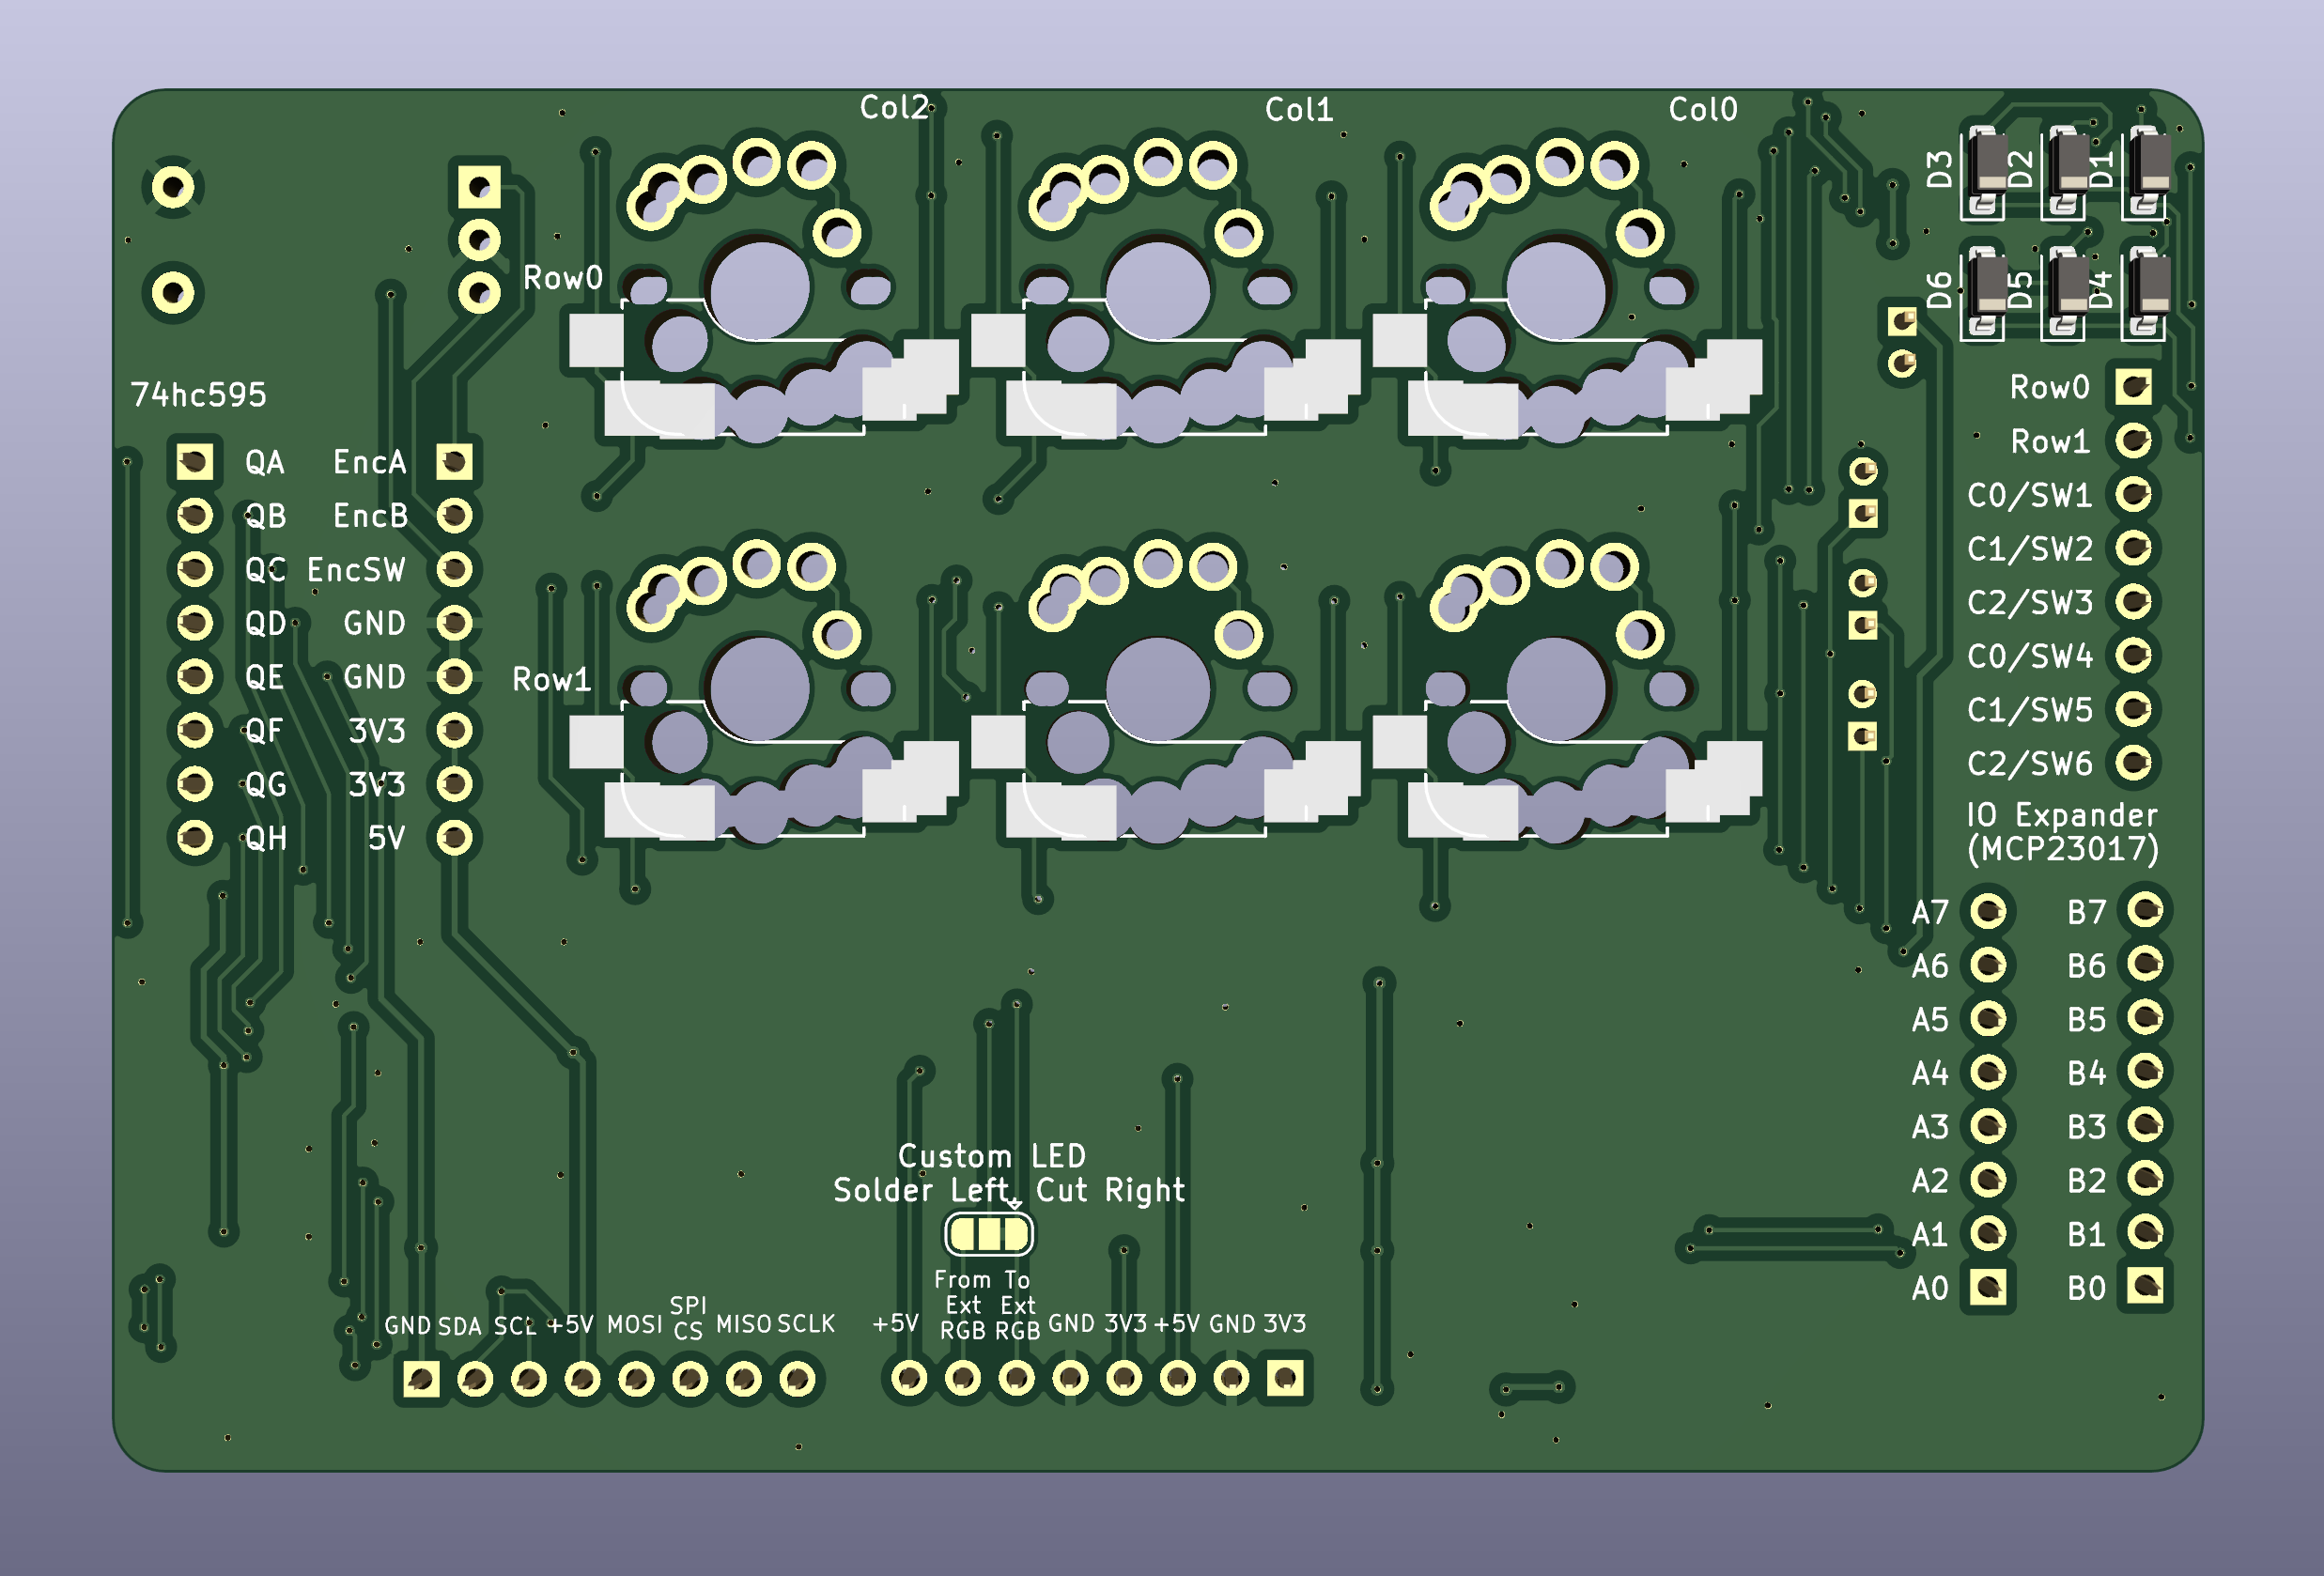Click the square pad beside EncA
2324x1576 pixels.
[454, 462]
